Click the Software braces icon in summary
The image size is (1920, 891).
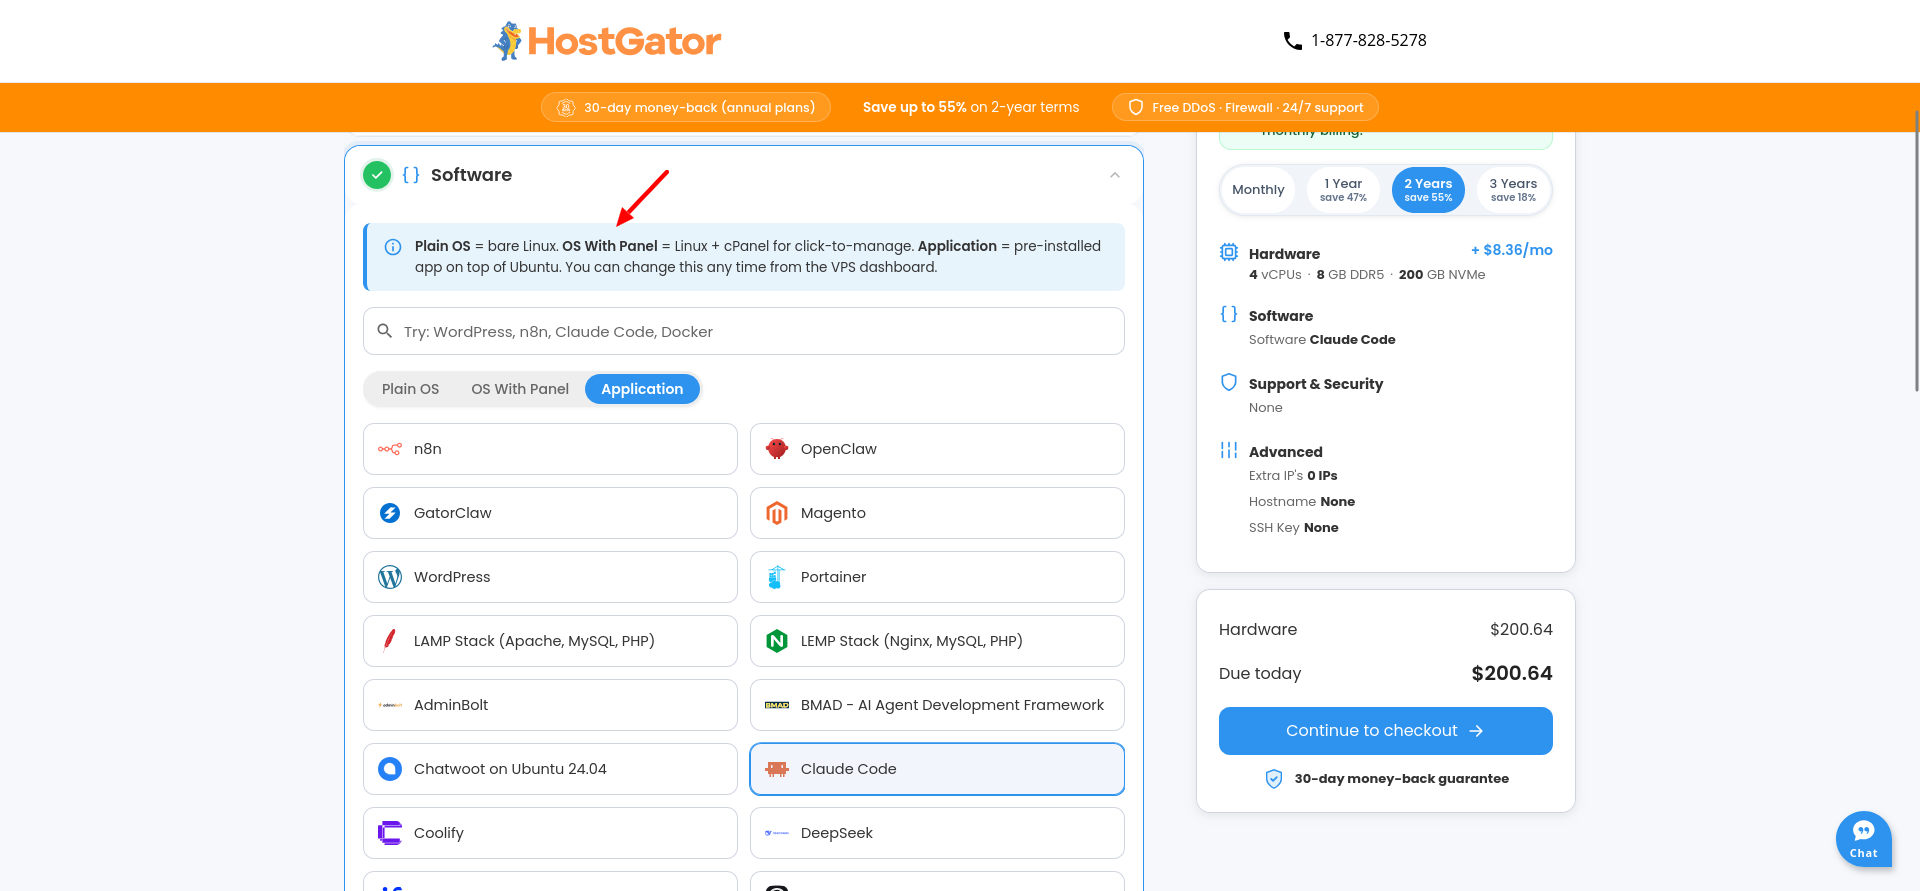1229,314
